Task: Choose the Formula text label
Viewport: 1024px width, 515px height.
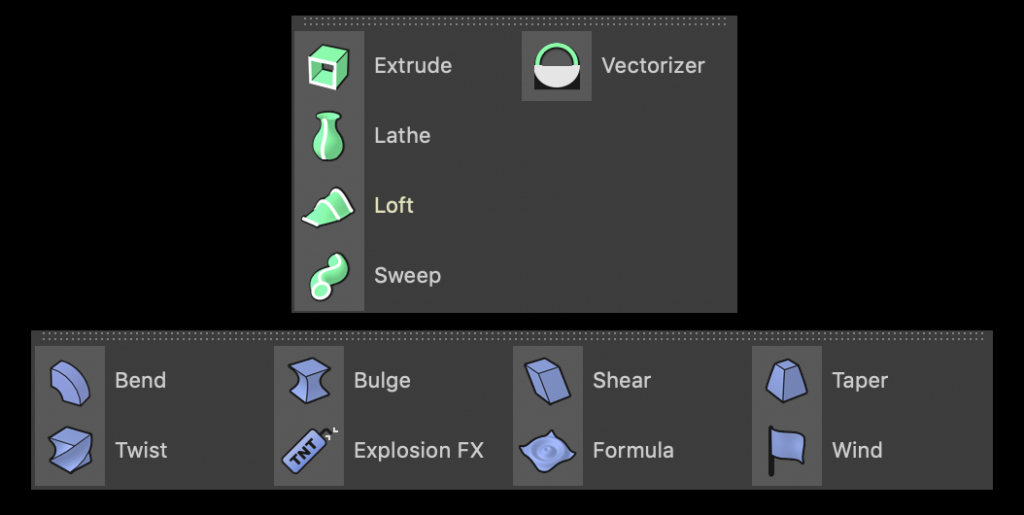Action: coord(633,450)
